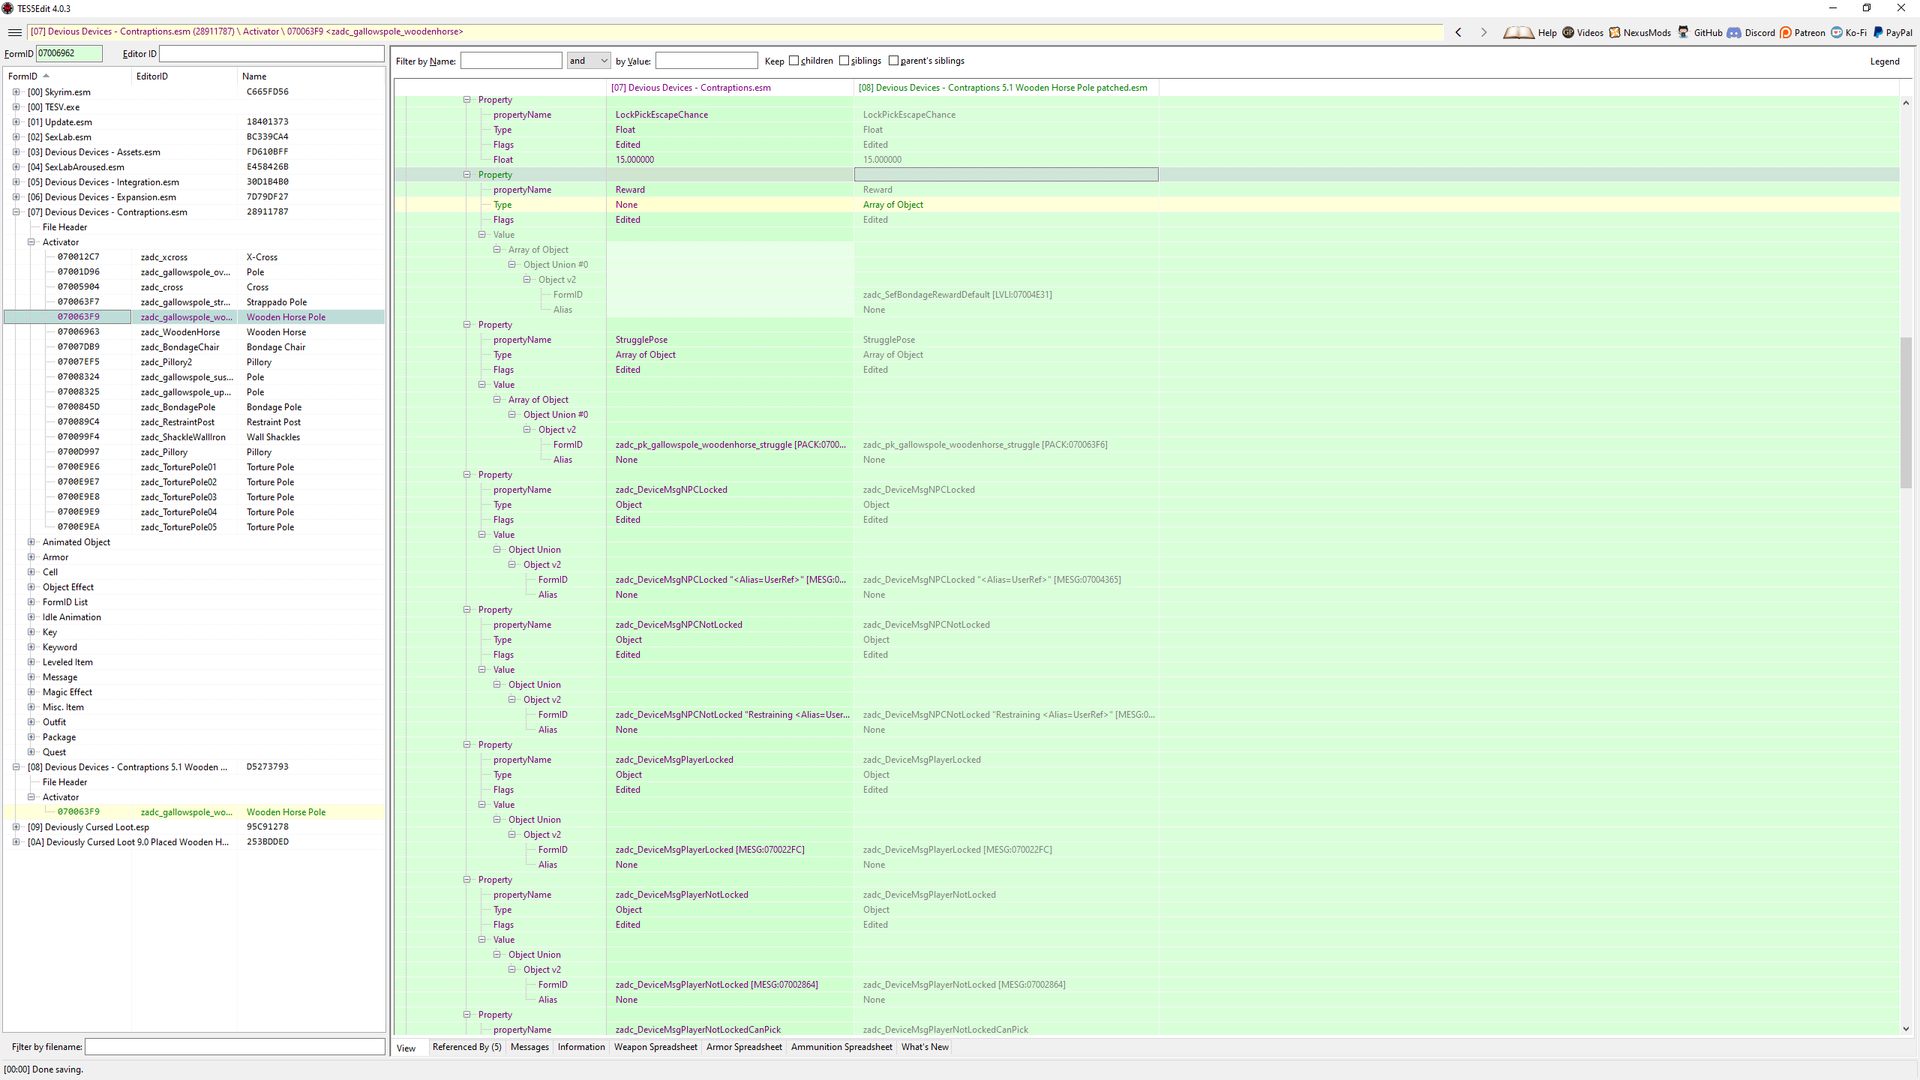Click the record view vertical scrollbar thumb
The image size is (1920, 1080).
[1905, 412]
